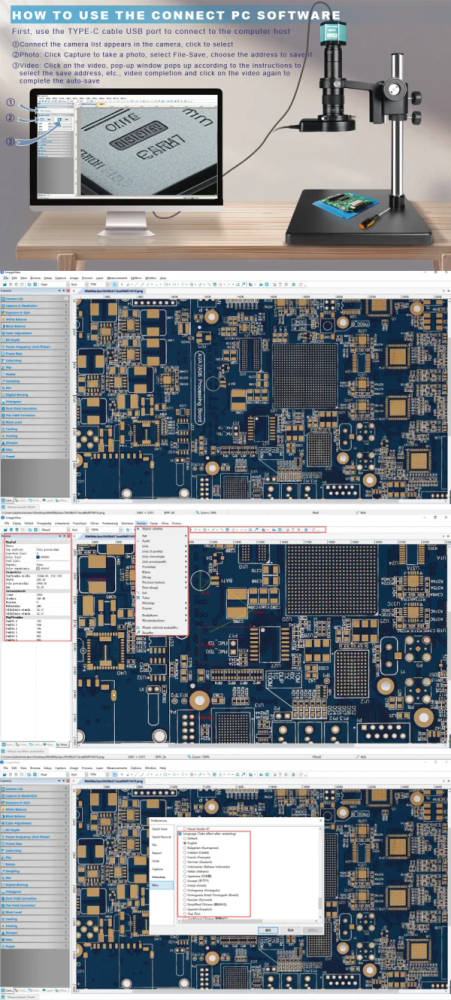
Task: Select the Simplified Chinese language option
Action: tap(185, 904)
